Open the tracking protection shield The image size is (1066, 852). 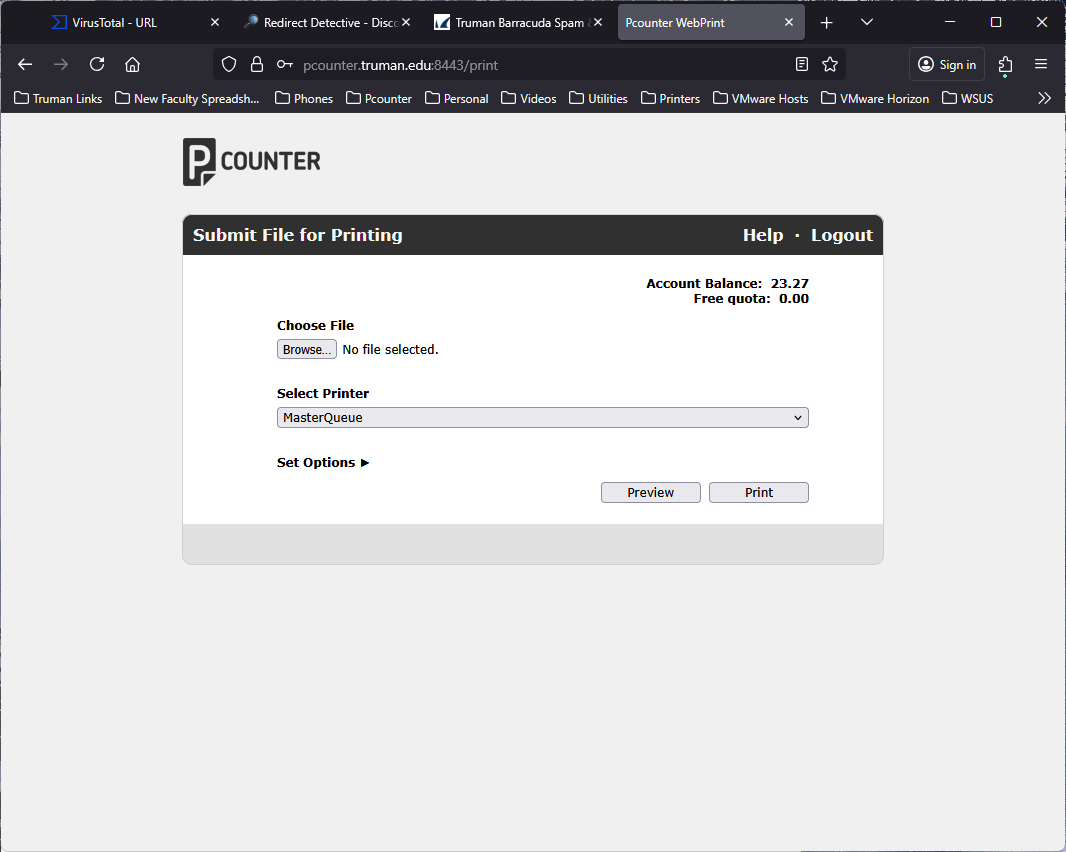click(x=229, y=65)
